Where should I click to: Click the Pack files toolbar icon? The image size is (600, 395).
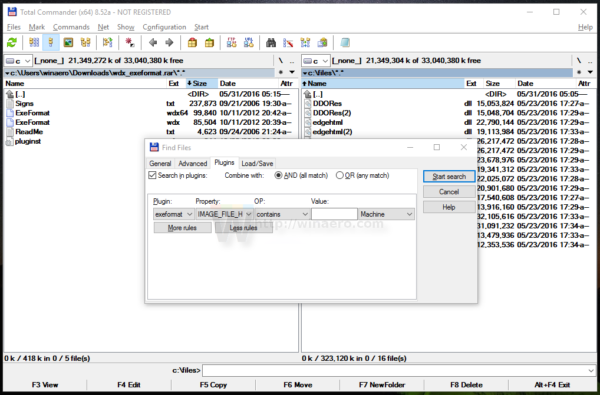(x=192, y=42)
